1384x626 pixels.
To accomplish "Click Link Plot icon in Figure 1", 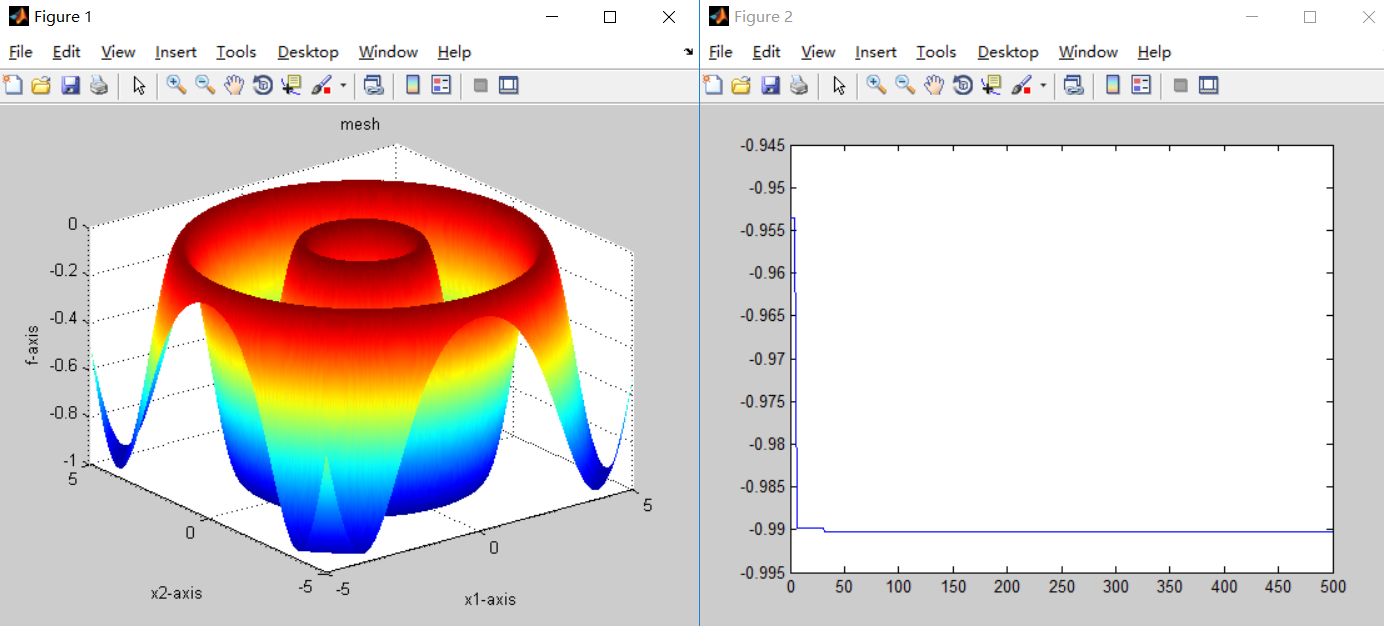I will click(x=373, y=86).
